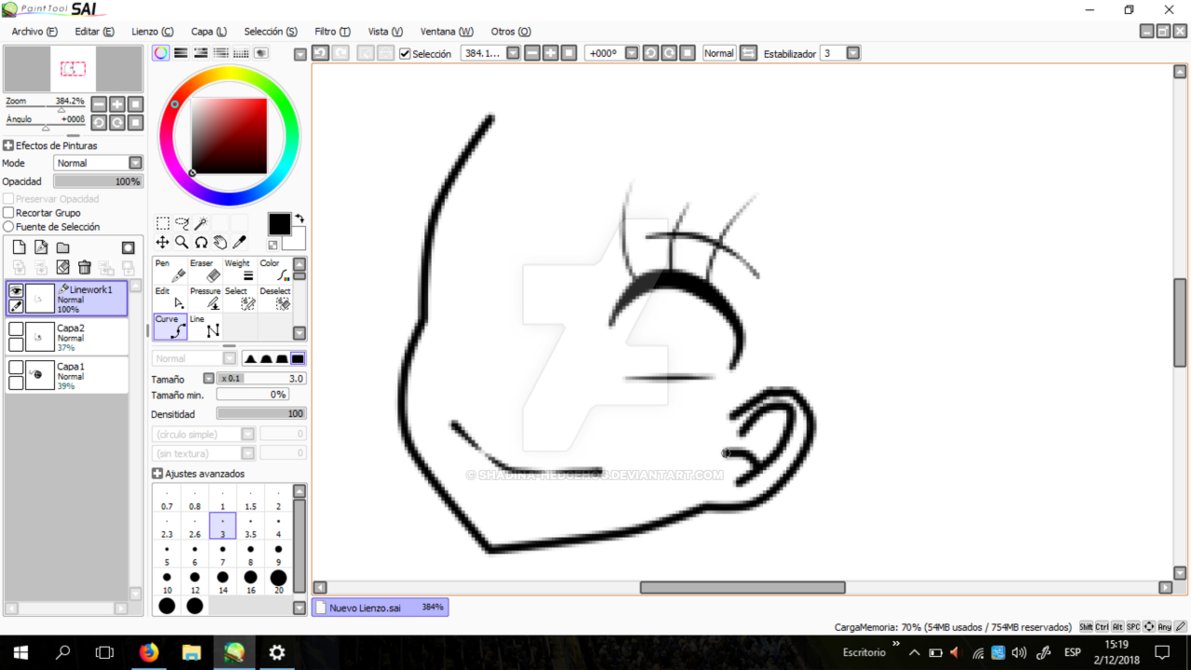Toggle Preservar Opacidad

(8, 198)
